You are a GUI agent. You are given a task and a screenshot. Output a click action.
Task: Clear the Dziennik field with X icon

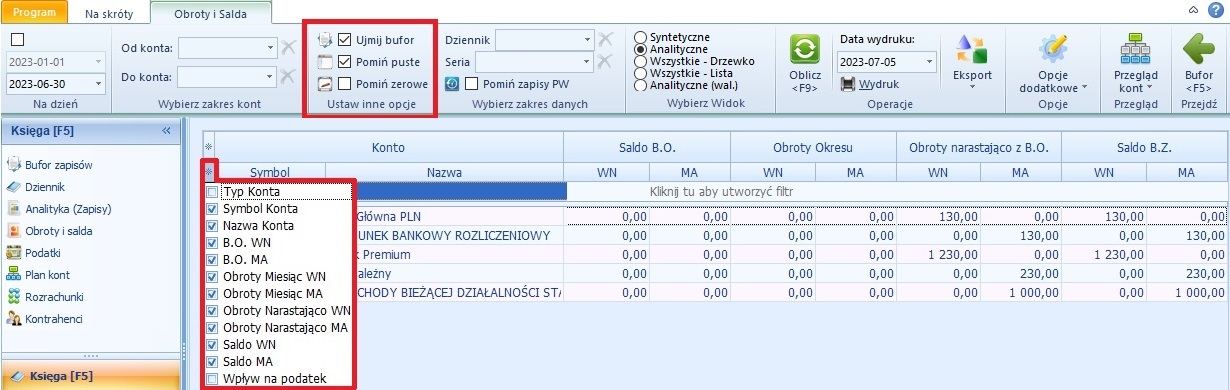click(605, 39)
